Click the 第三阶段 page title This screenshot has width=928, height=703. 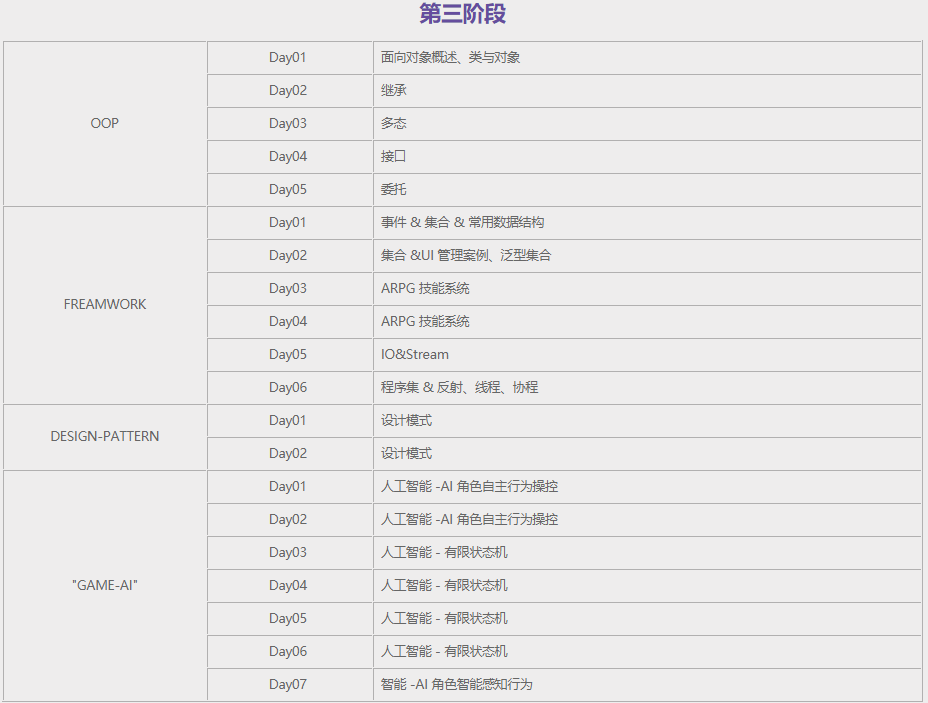(x=464, y=14)
